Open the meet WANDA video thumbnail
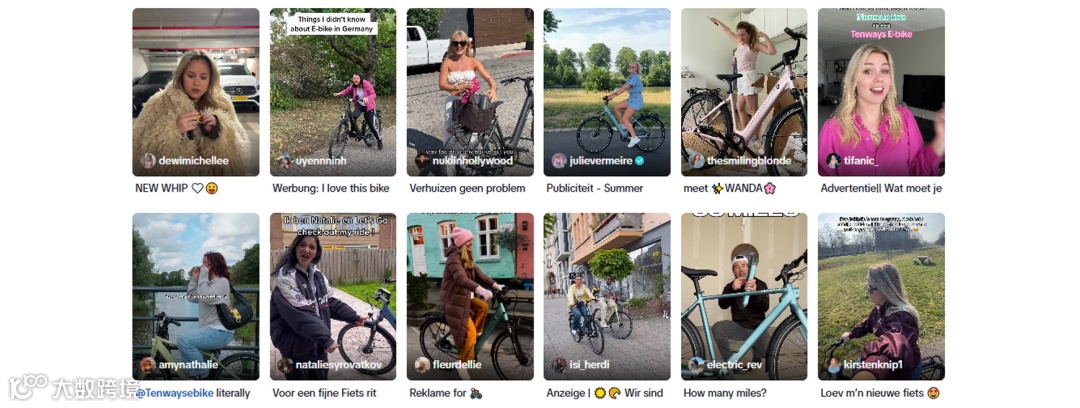The width and height of the screenshot is (1080, 408). [x=744, y=92]
